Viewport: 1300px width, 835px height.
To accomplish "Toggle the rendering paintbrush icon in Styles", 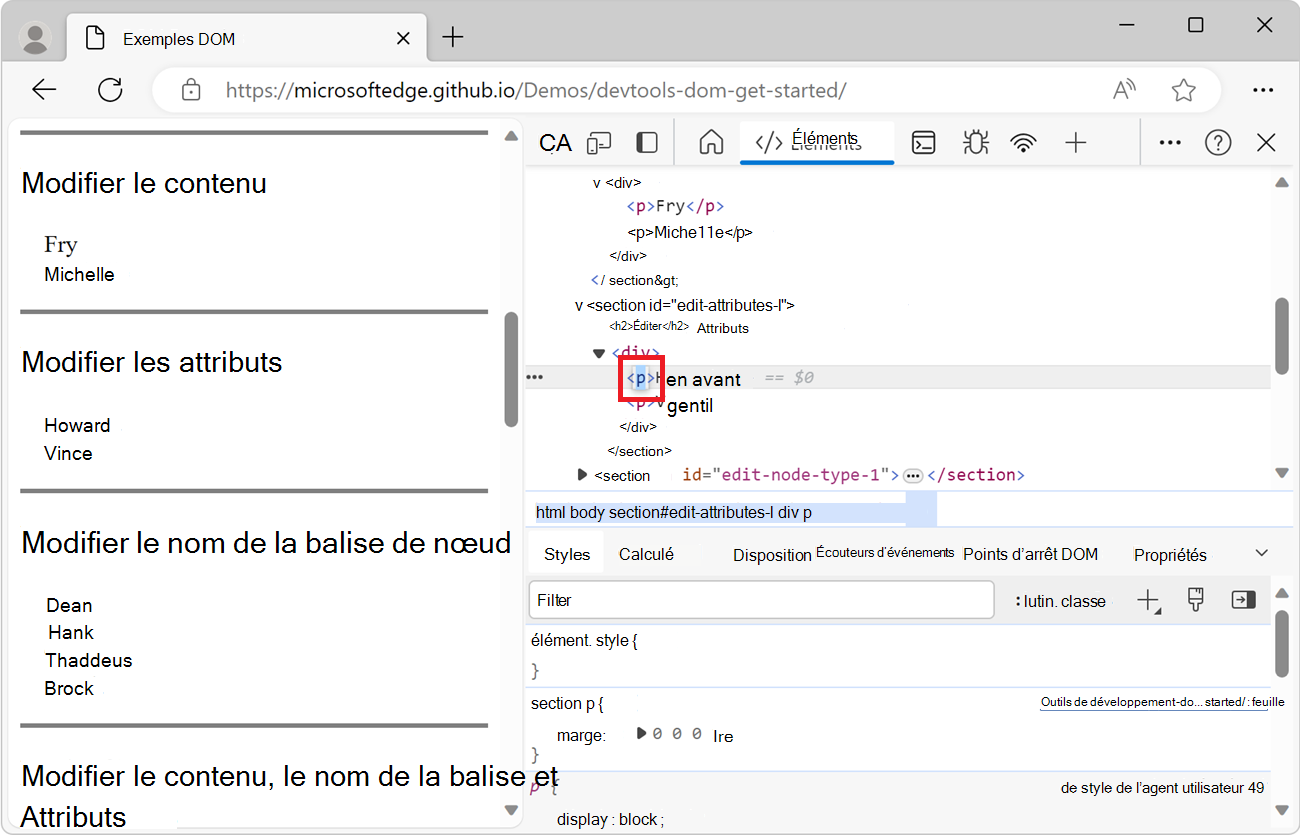I will (x=1196, y=600).
